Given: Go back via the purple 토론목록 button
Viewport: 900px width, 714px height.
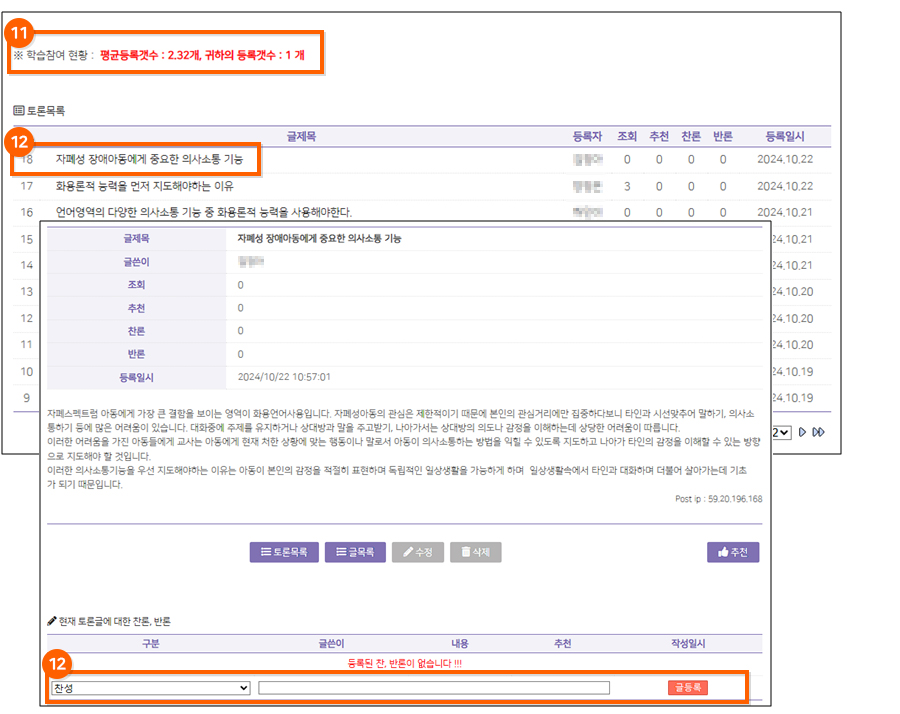Looking at the screenshot, I should pos(284,552).
